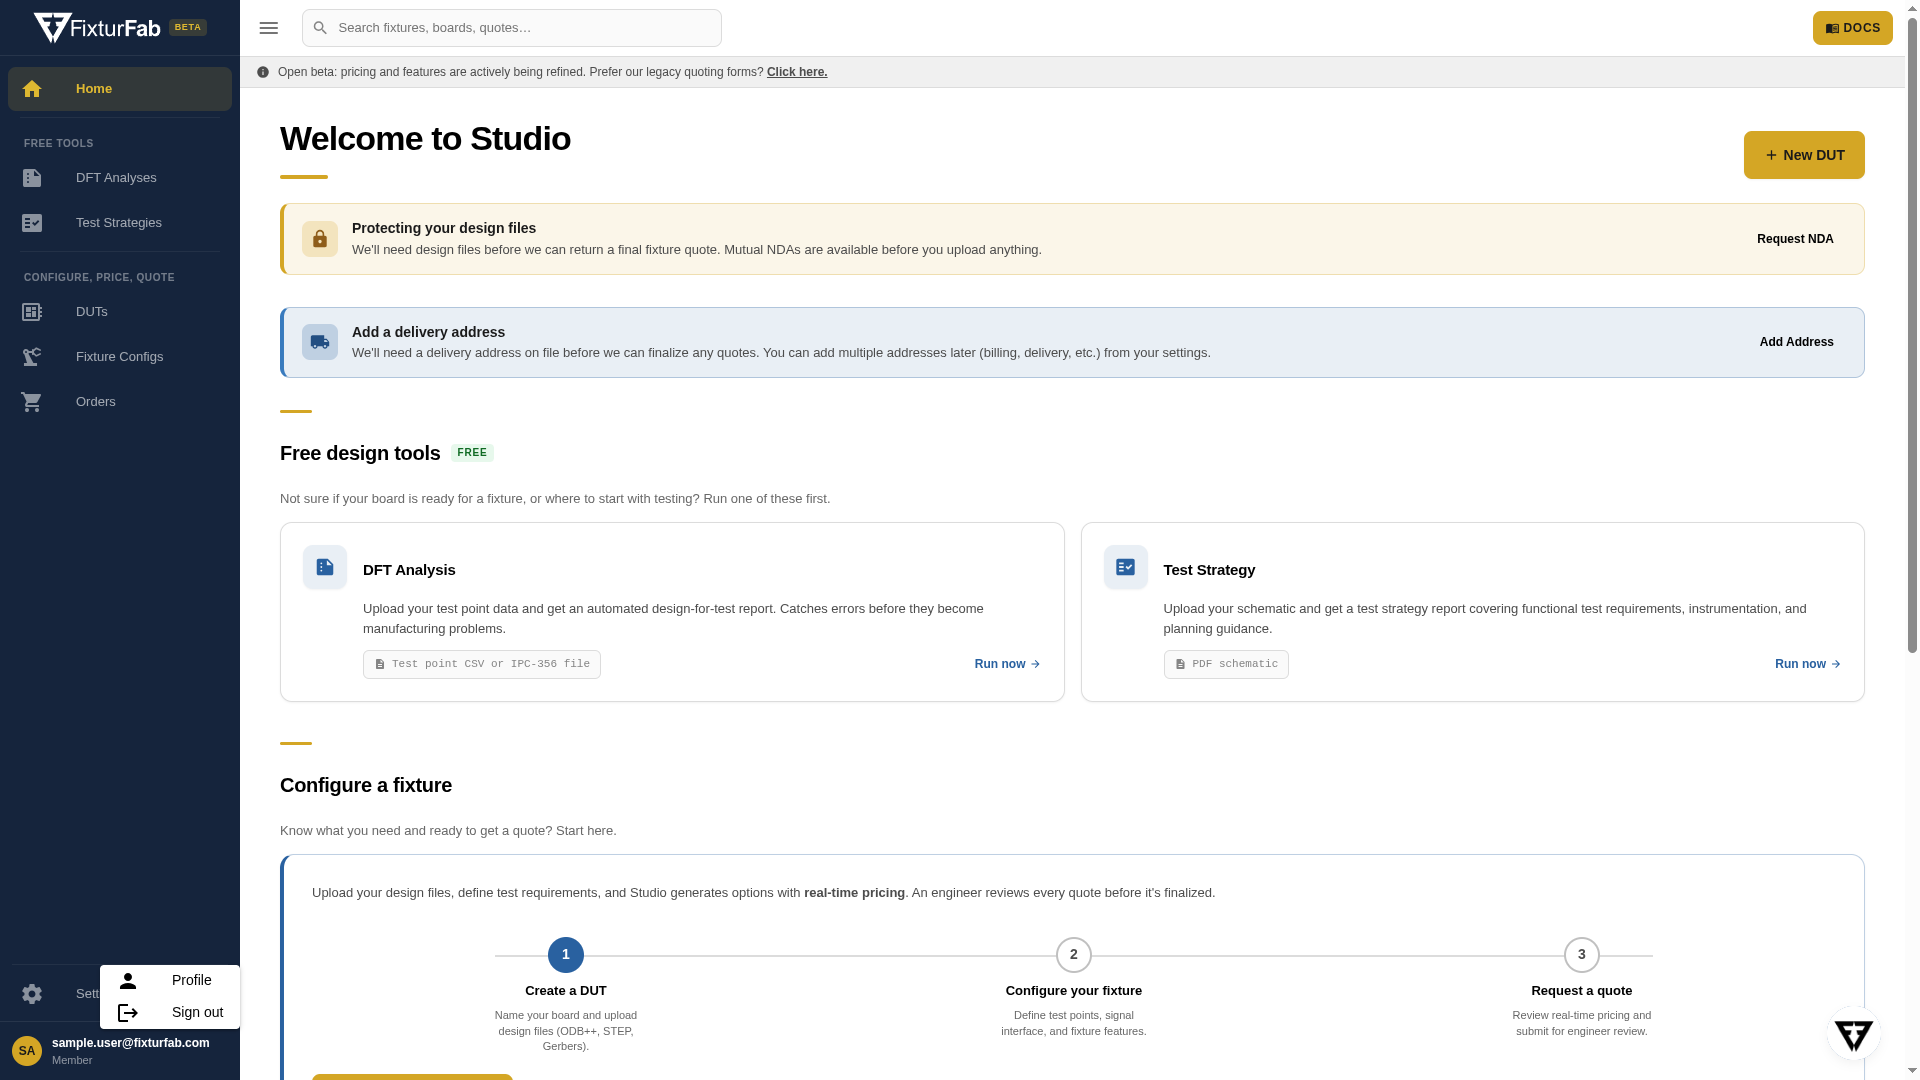Open the FixturFab chat widget icon

tap(1854, 1034)
